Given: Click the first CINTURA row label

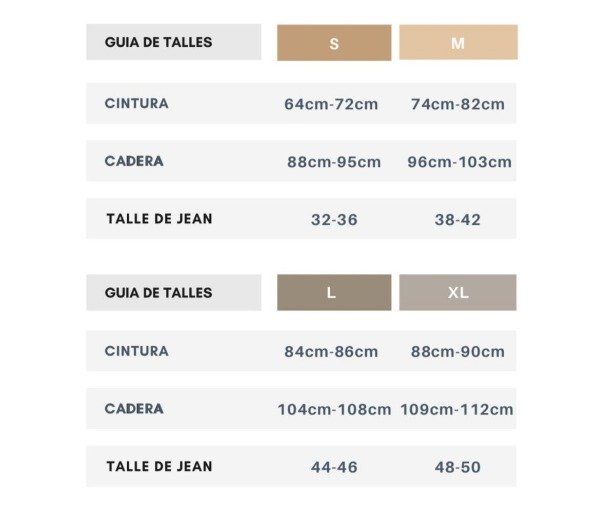Looking at the screenshot, I should tap(137, 103).
